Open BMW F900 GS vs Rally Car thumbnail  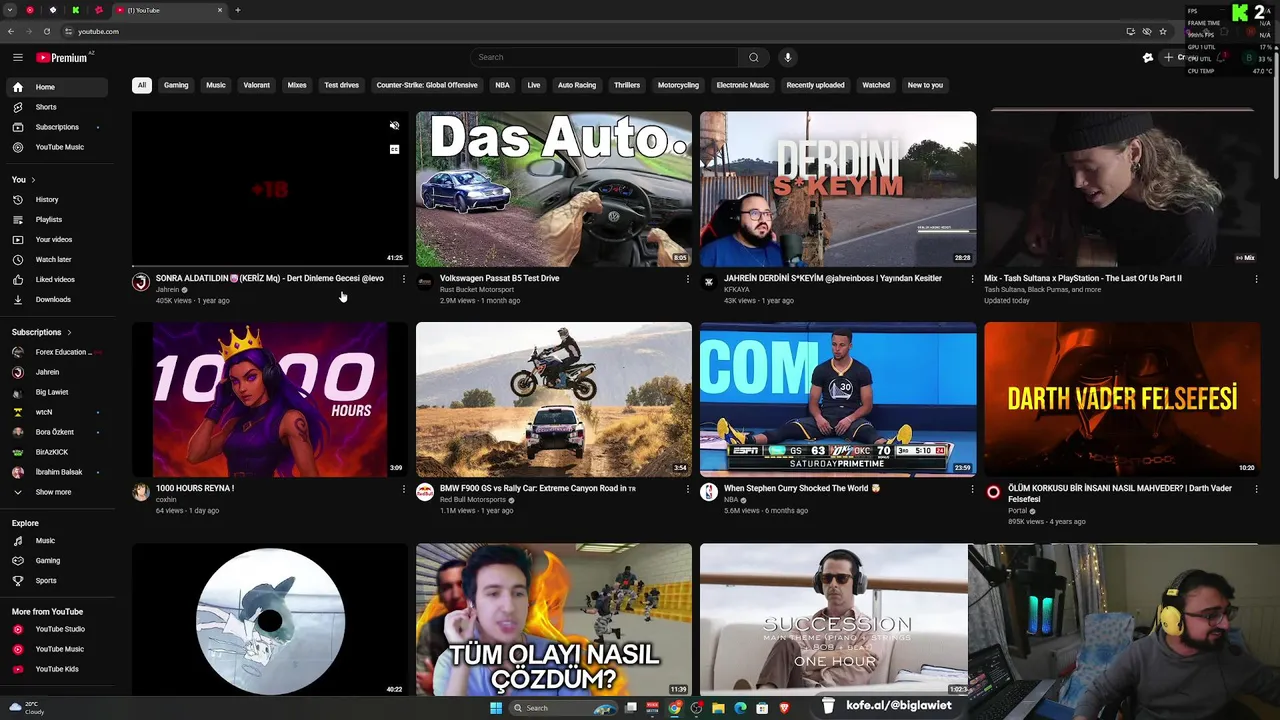554,399
